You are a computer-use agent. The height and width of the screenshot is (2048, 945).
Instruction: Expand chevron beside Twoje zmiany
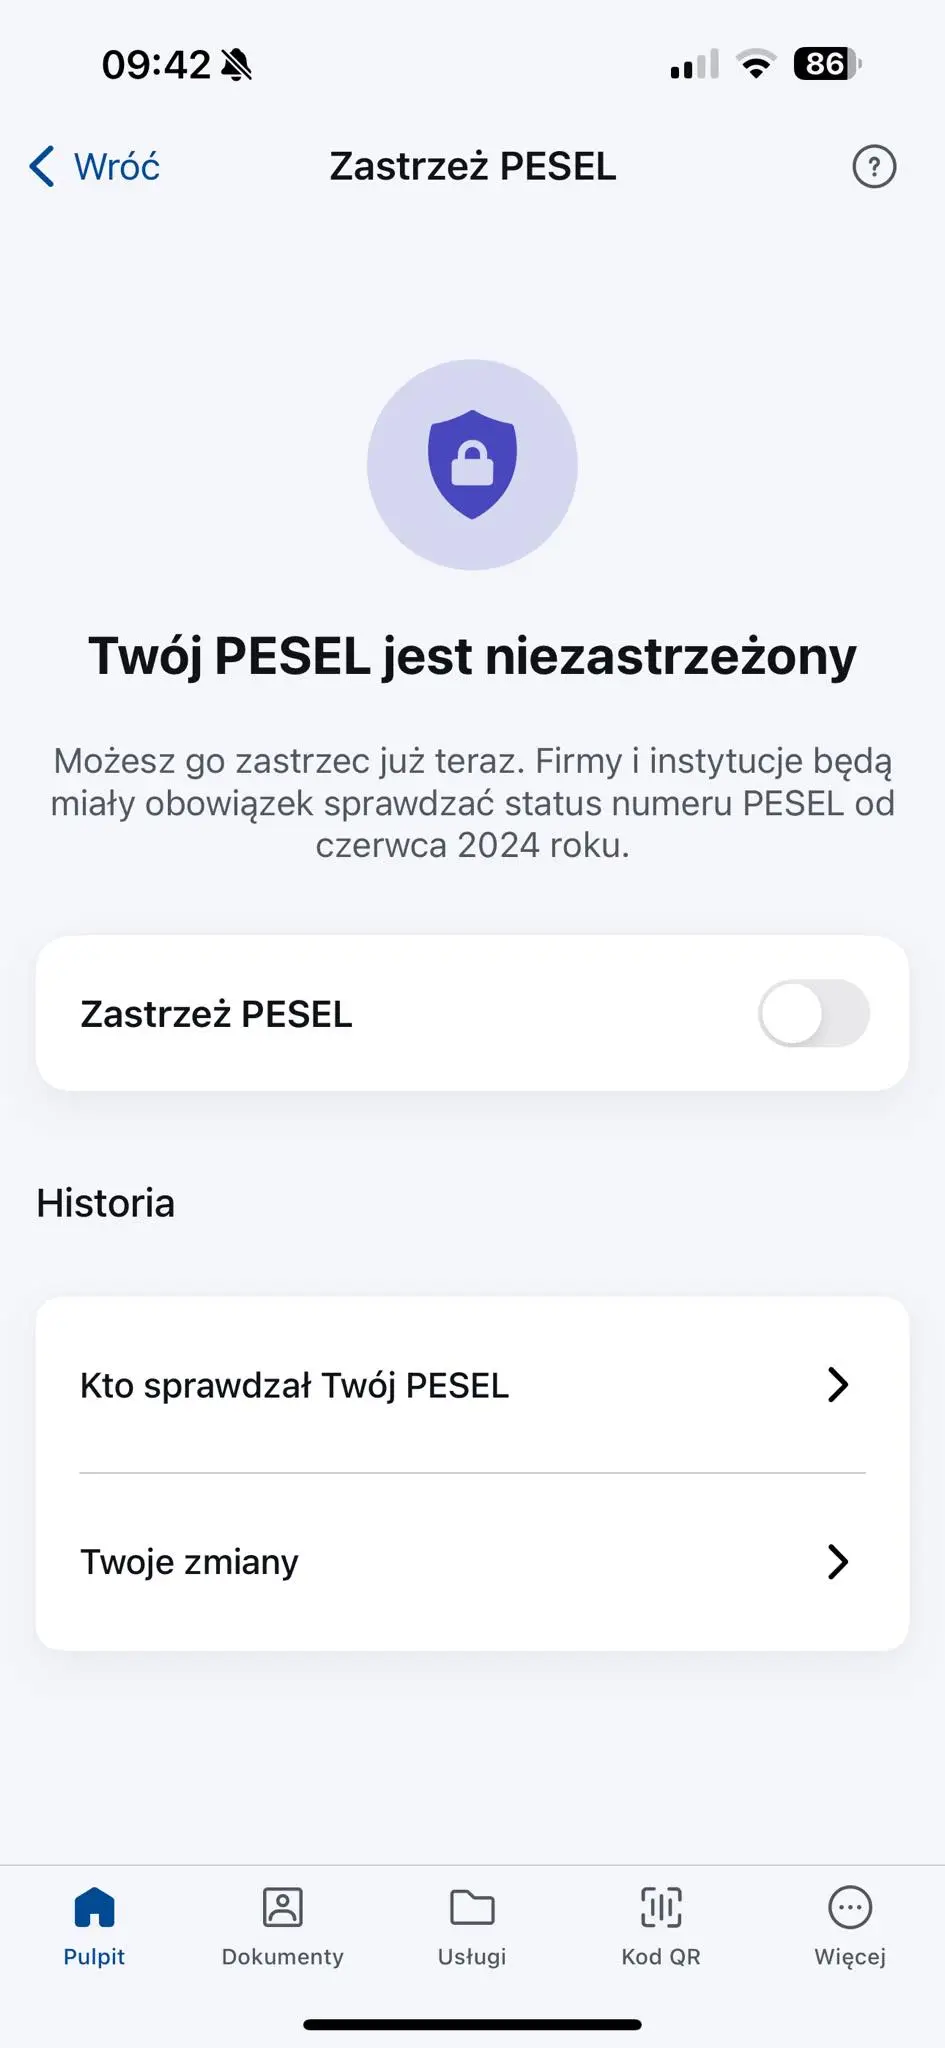838,1561
